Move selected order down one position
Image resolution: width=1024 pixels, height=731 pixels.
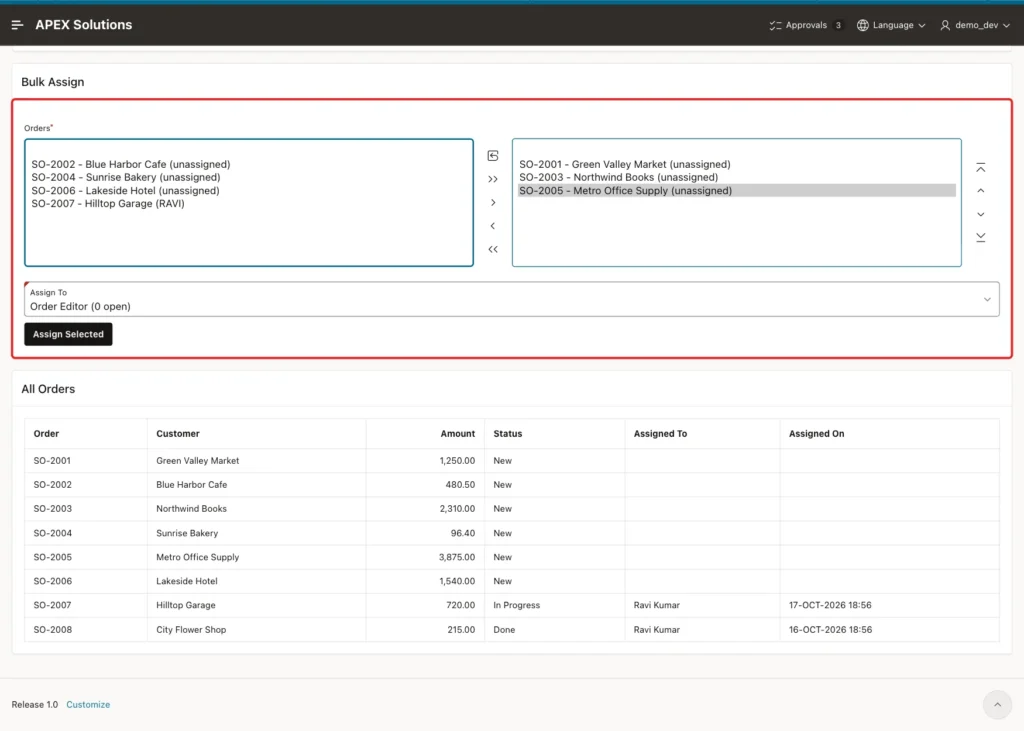coord(981,214)
